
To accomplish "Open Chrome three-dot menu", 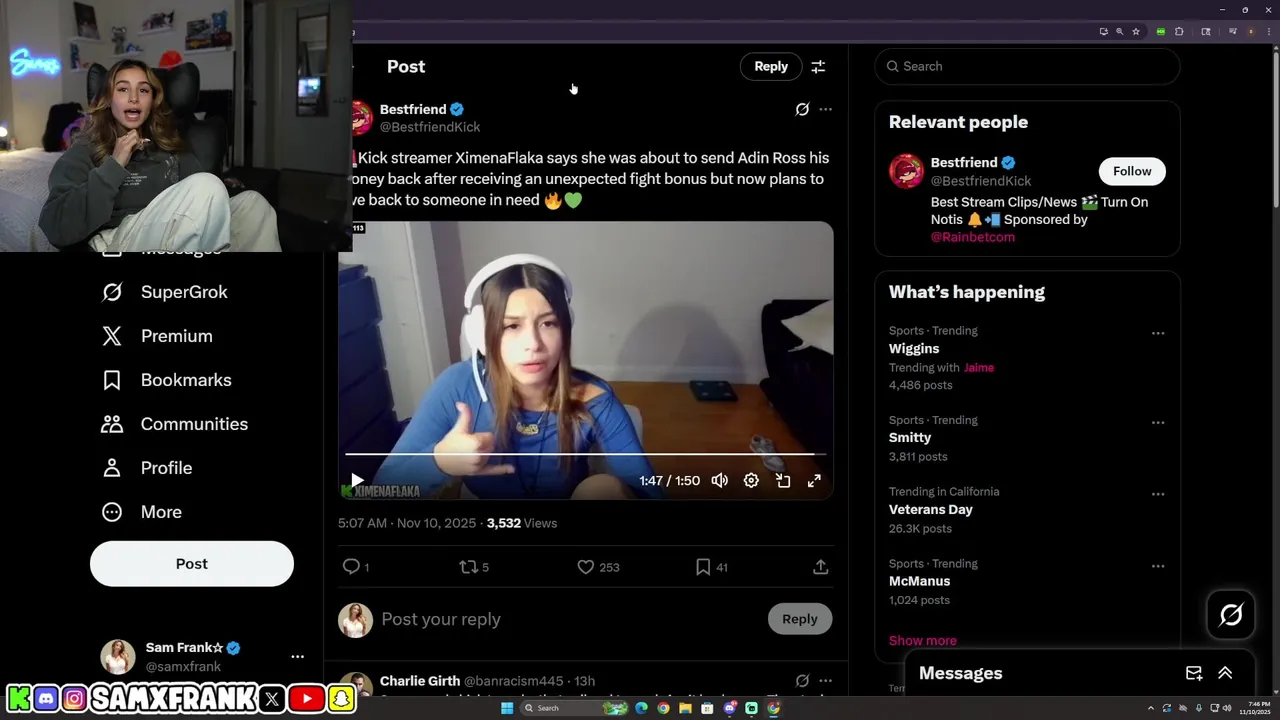I will pos(1271,31).
